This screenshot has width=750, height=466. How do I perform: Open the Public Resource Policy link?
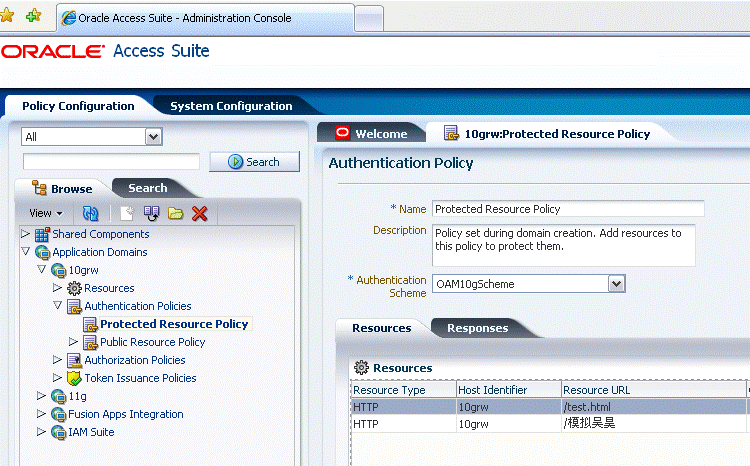pyautogui.click(x=153, y=343)
